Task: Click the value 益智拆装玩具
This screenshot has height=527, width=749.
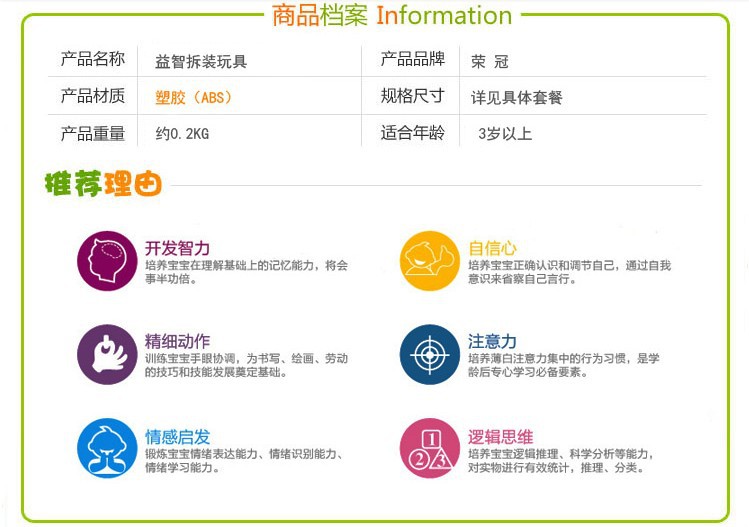Action: coord(201,62)
